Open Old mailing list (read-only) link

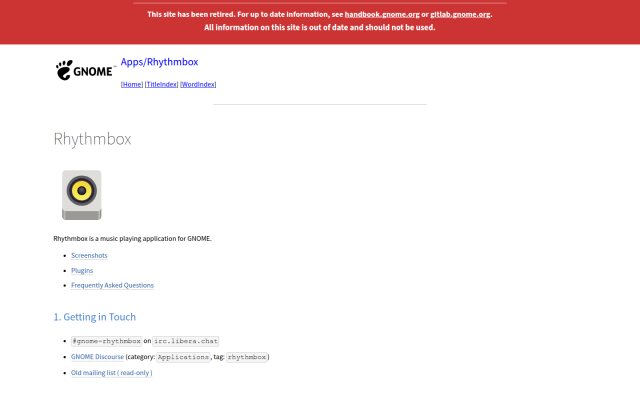click(111, 373)
